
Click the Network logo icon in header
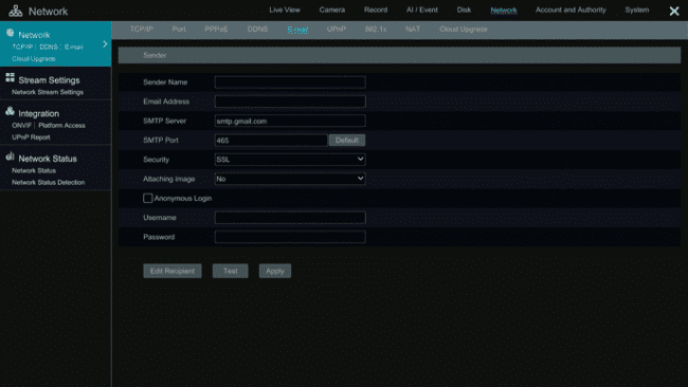tap(15, 11)
